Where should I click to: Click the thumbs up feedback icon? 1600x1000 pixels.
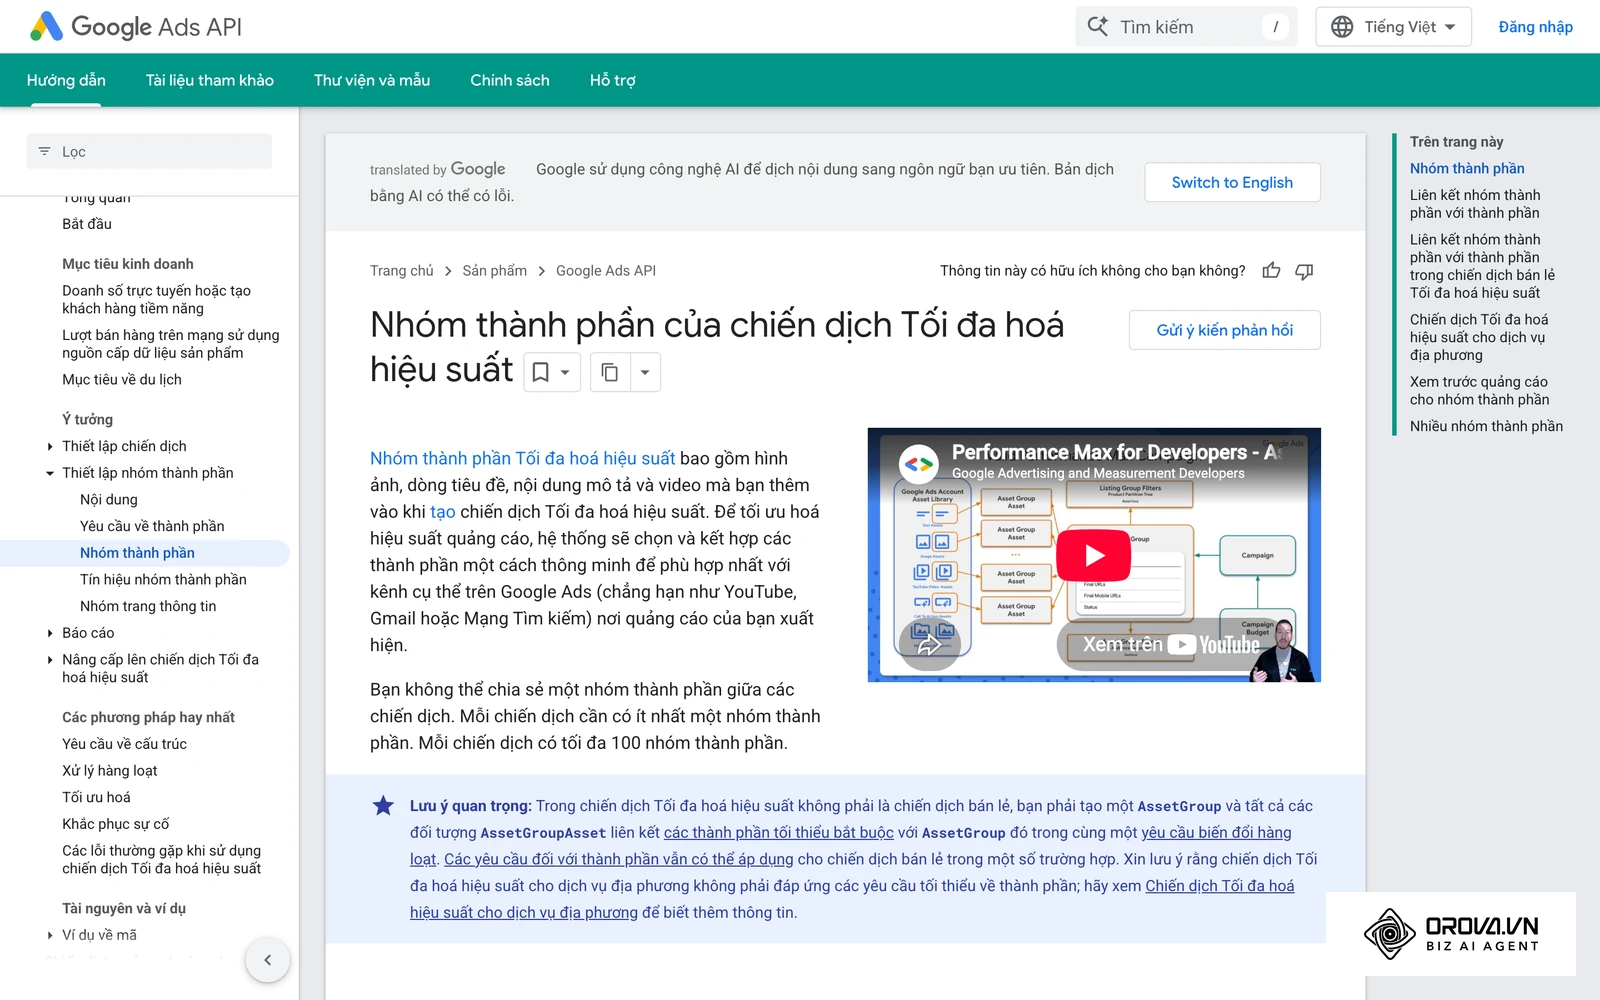(x=1271, y=271)
